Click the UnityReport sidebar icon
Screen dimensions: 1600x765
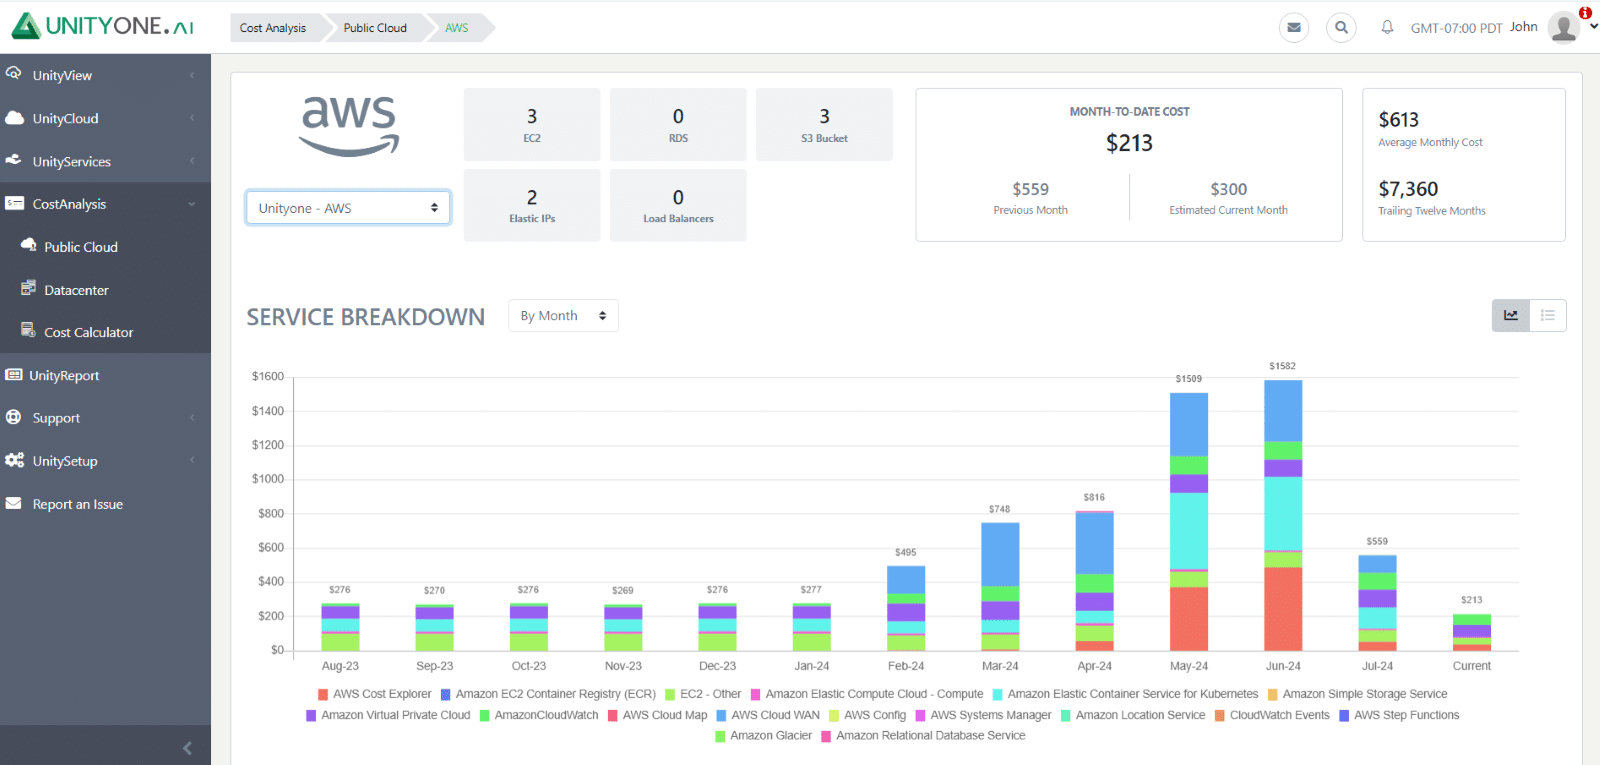coord(14,375)
